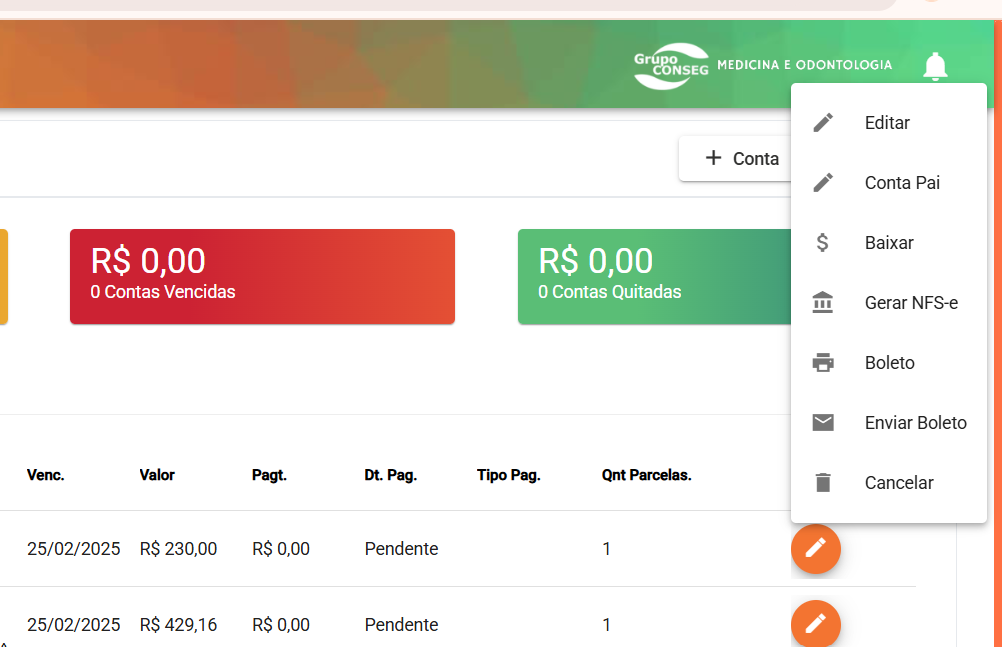The height and width of the screenshot is (647, 1002).
Task: Add a new Conta with plus button
Action: point(741,158)
